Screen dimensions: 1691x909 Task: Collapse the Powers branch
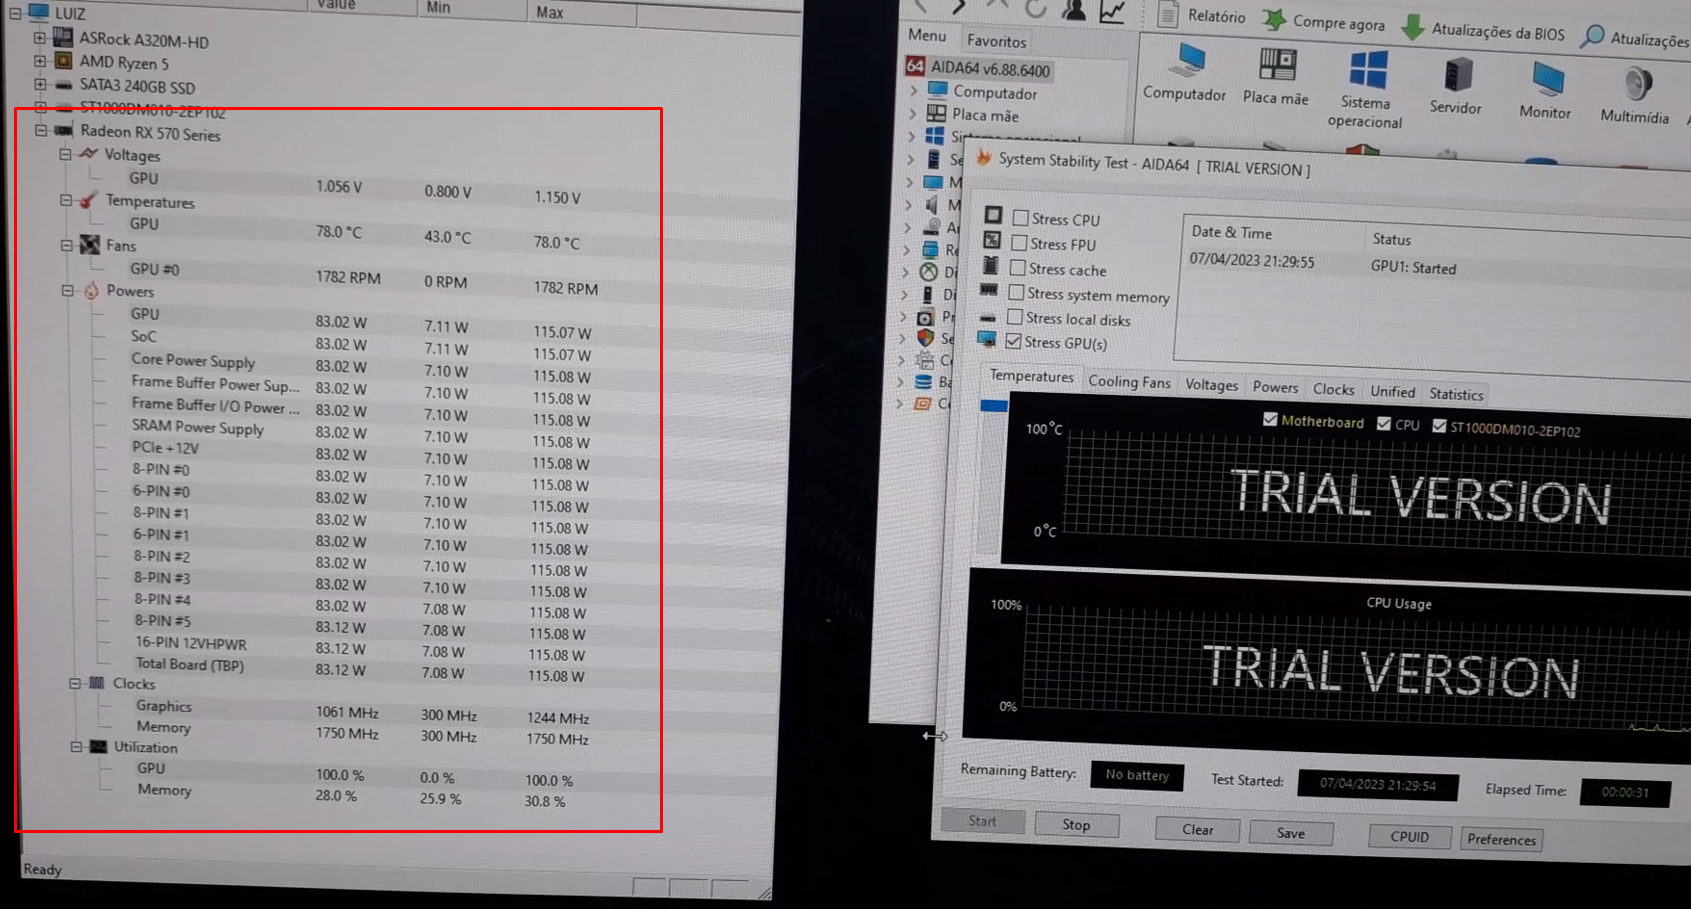pyautogui.click(x=68, y=291)
